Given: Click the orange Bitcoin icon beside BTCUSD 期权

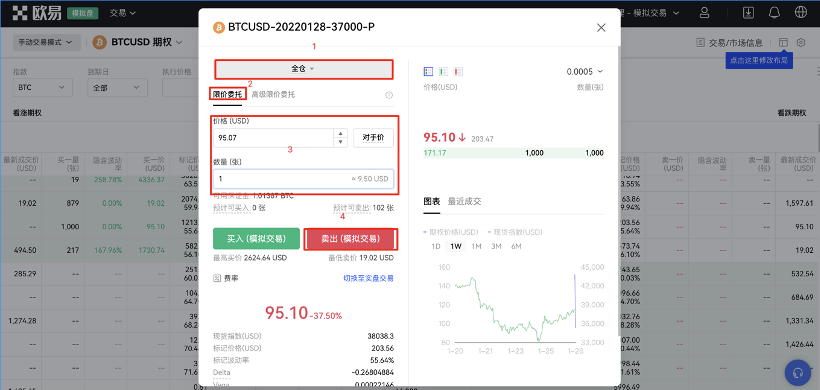Looking at the screenshot, I should [x=99, y=42].
